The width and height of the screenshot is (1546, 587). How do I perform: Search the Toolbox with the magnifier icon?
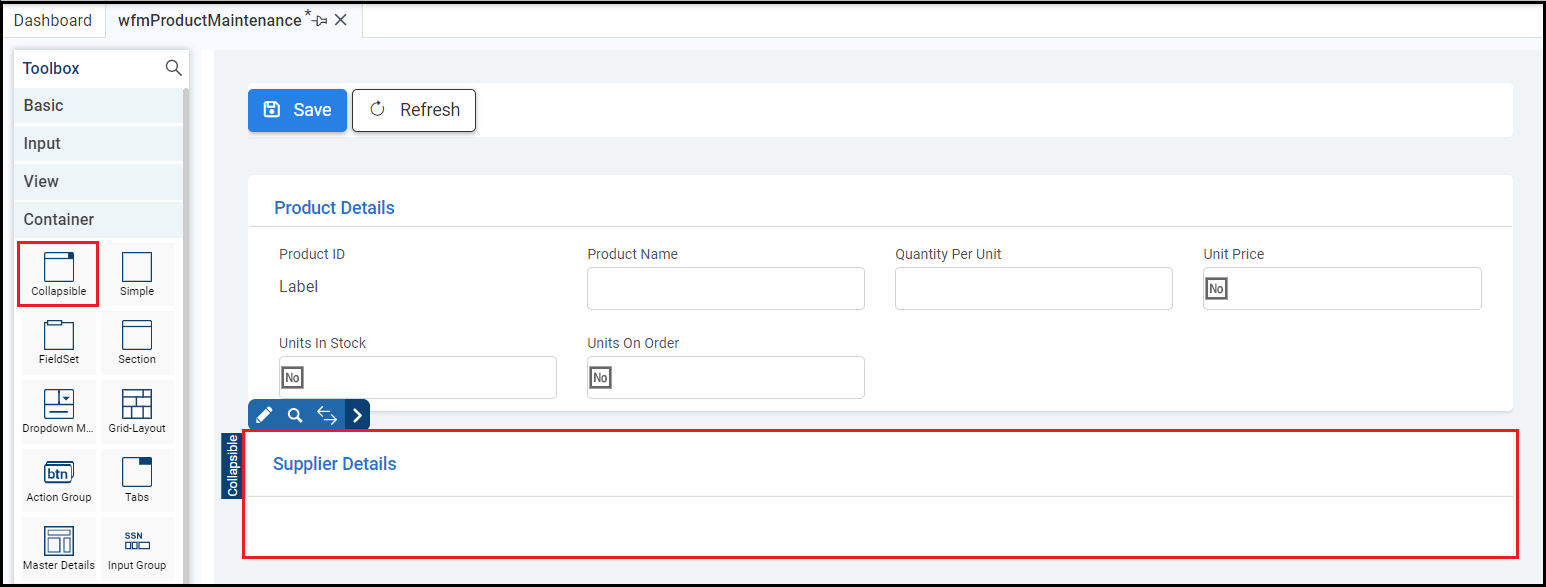173,68
